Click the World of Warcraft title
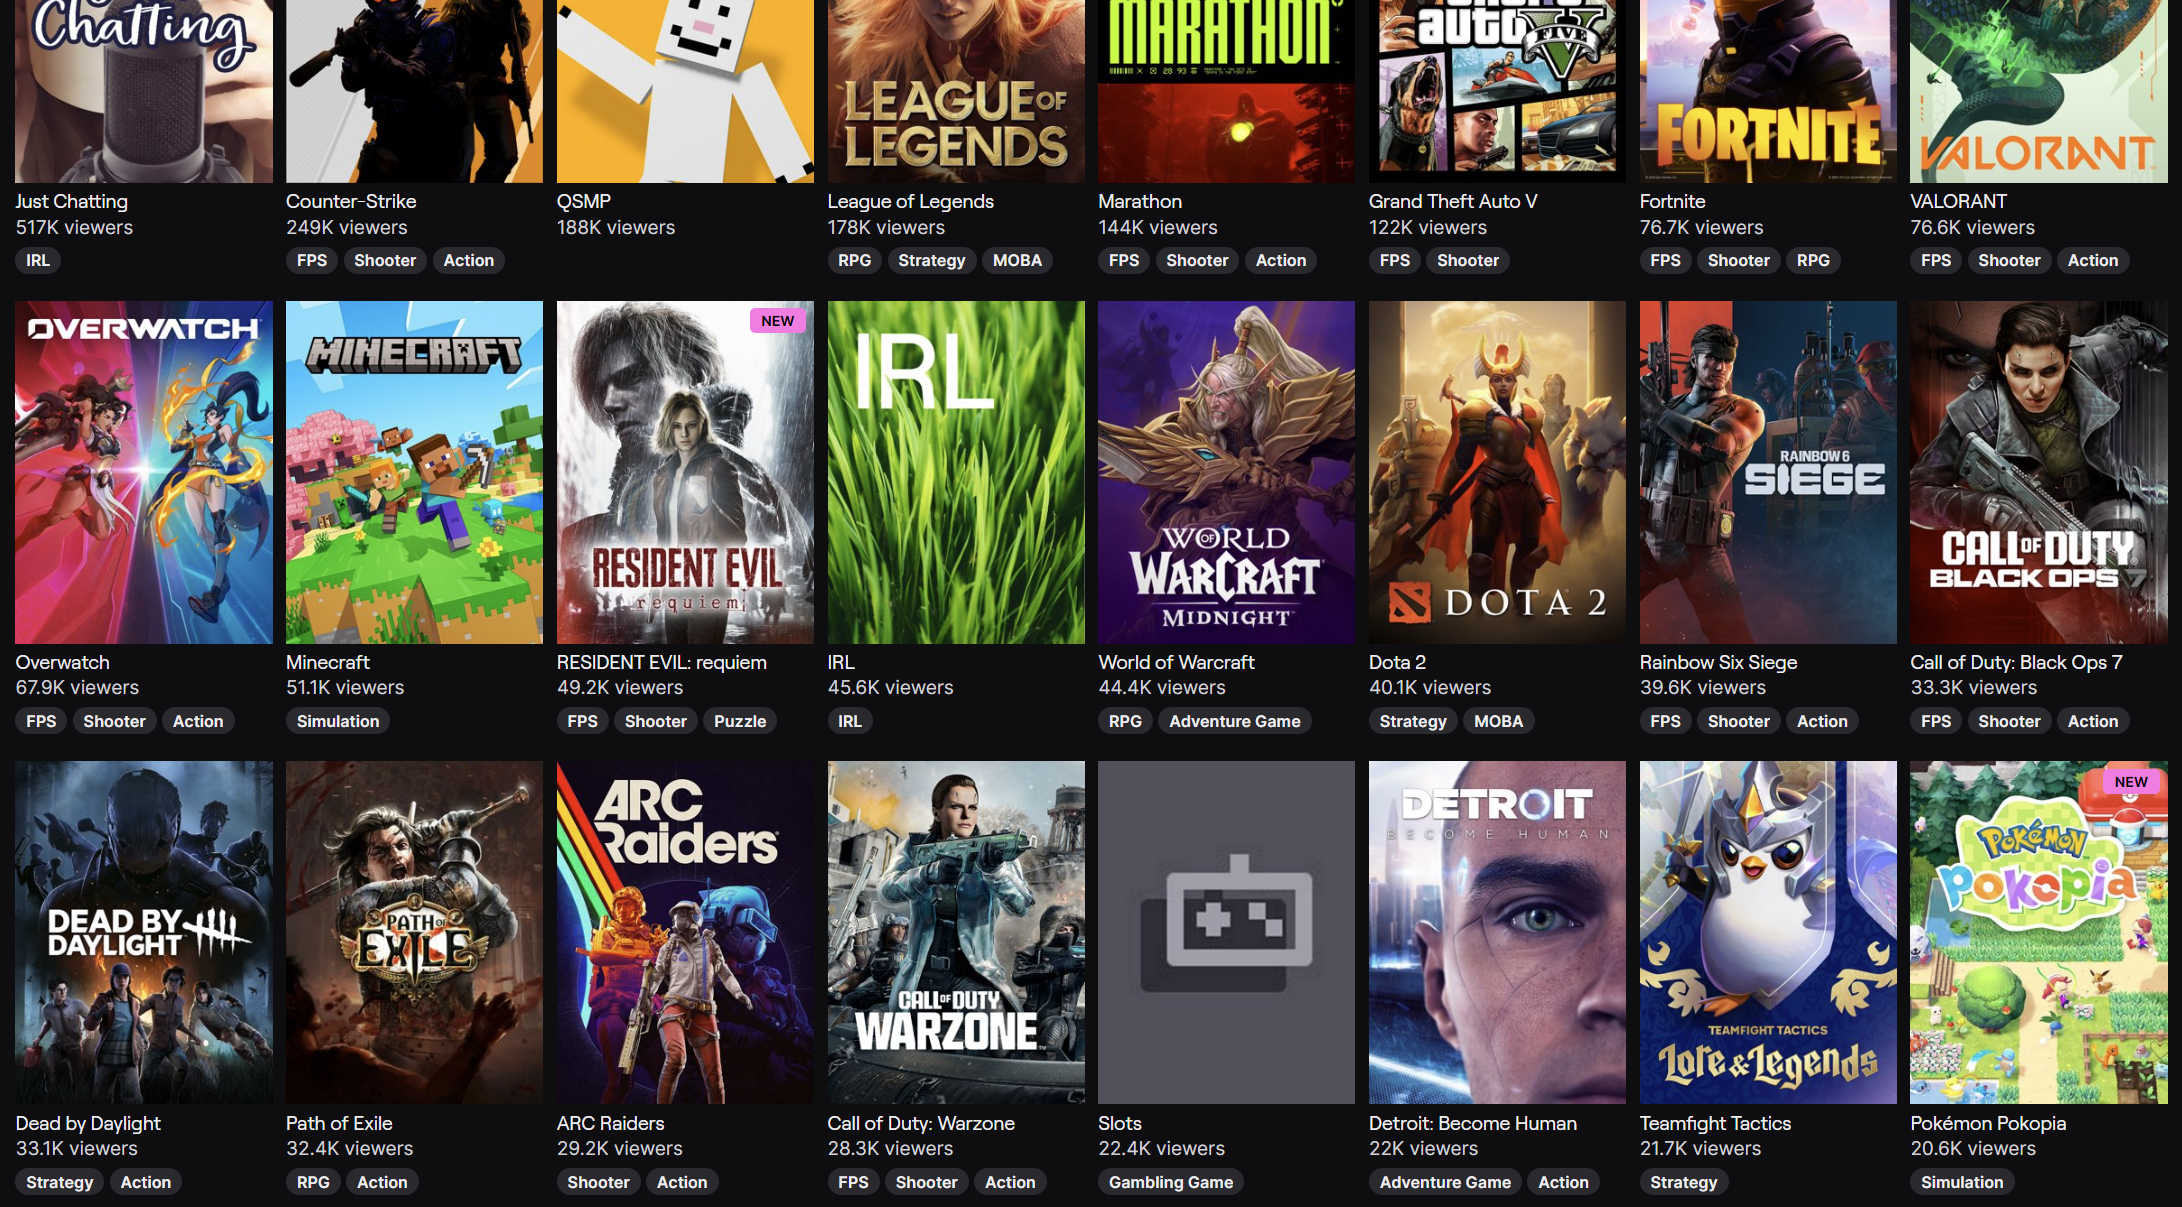 click(1176, 662)
